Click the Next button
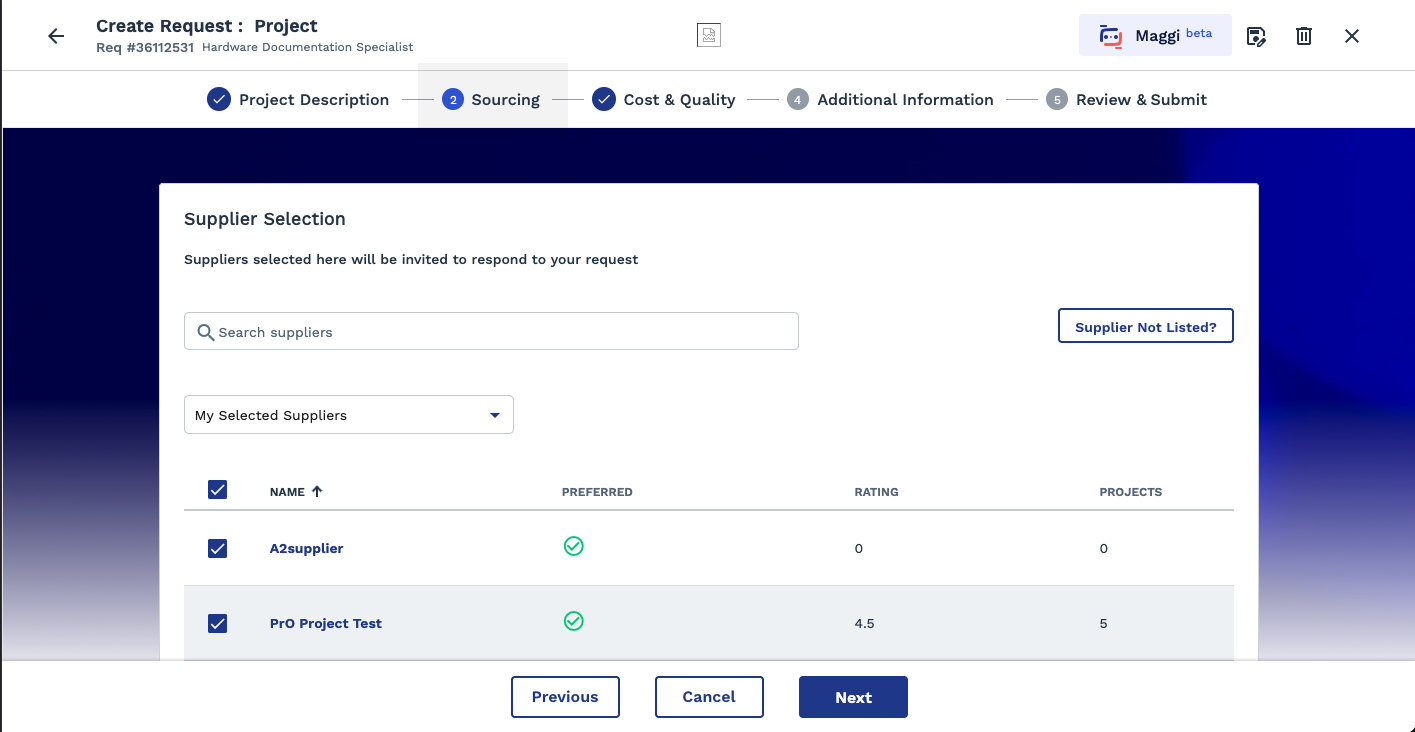The width and height of the screenshot is (1415, 732). click(x=853, y=697)
